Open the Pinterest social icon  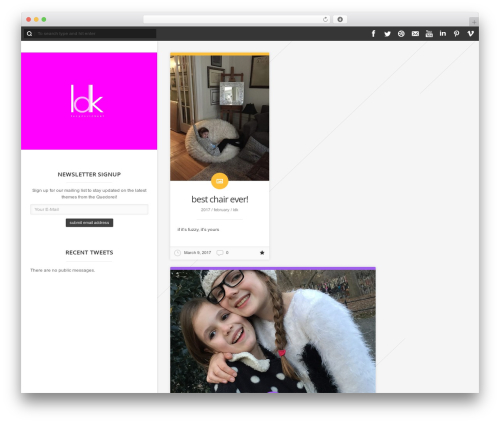coord(456,34)
